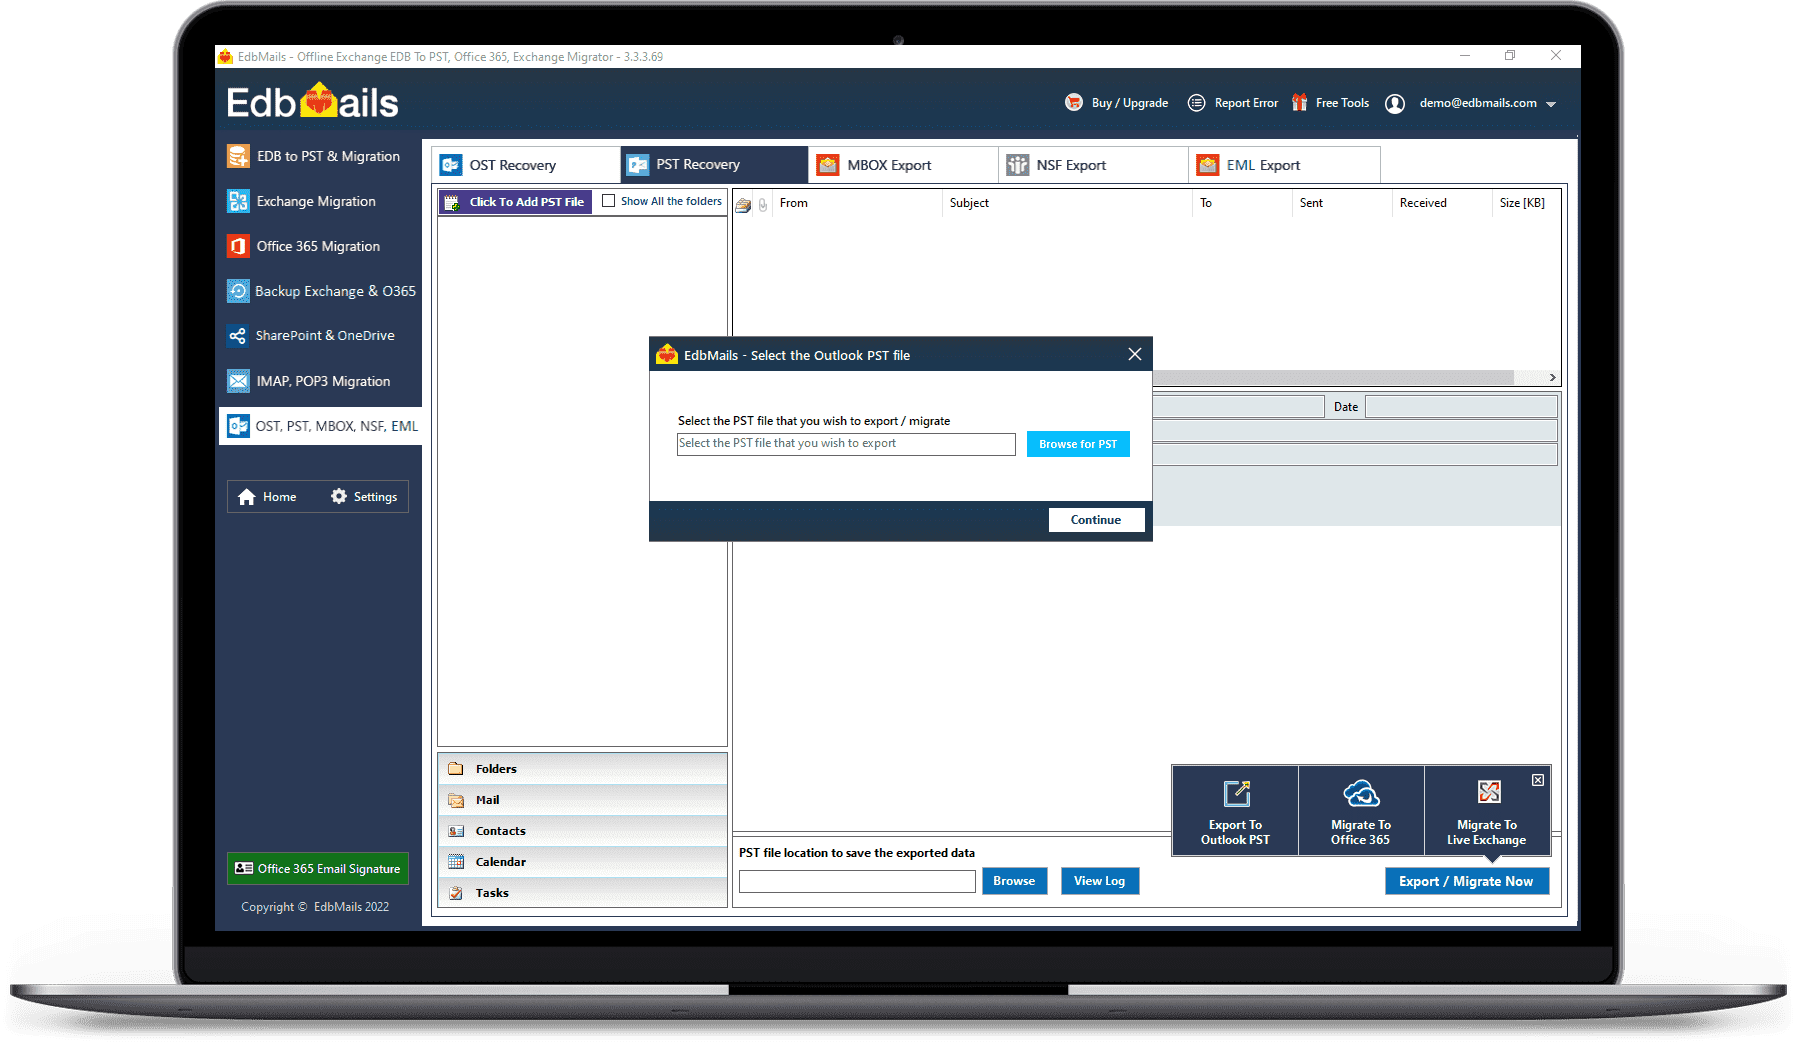Enable Show All the folders checkbox
This screenshot has width=1797, height=1042.
(608, 201)
